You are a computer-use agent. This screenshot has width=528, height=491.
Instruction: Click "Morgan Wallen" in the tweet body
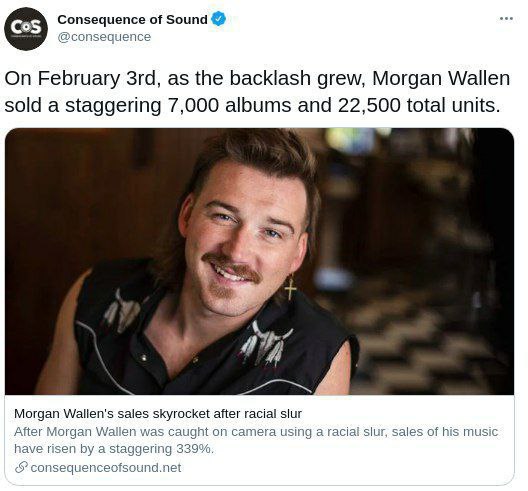click(x=441, y=78)
